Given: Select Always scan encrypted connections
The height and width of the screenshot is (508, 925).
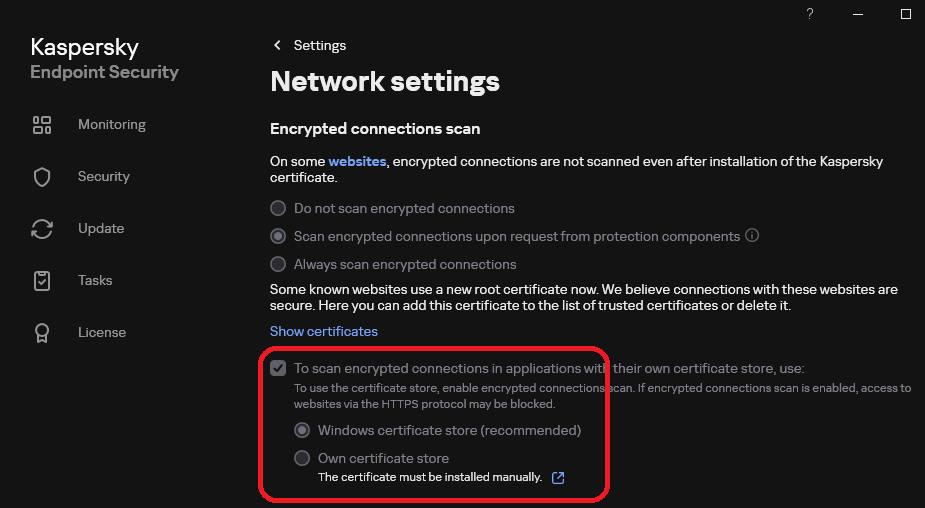Looking at the screenshot, I should (278, 265).
